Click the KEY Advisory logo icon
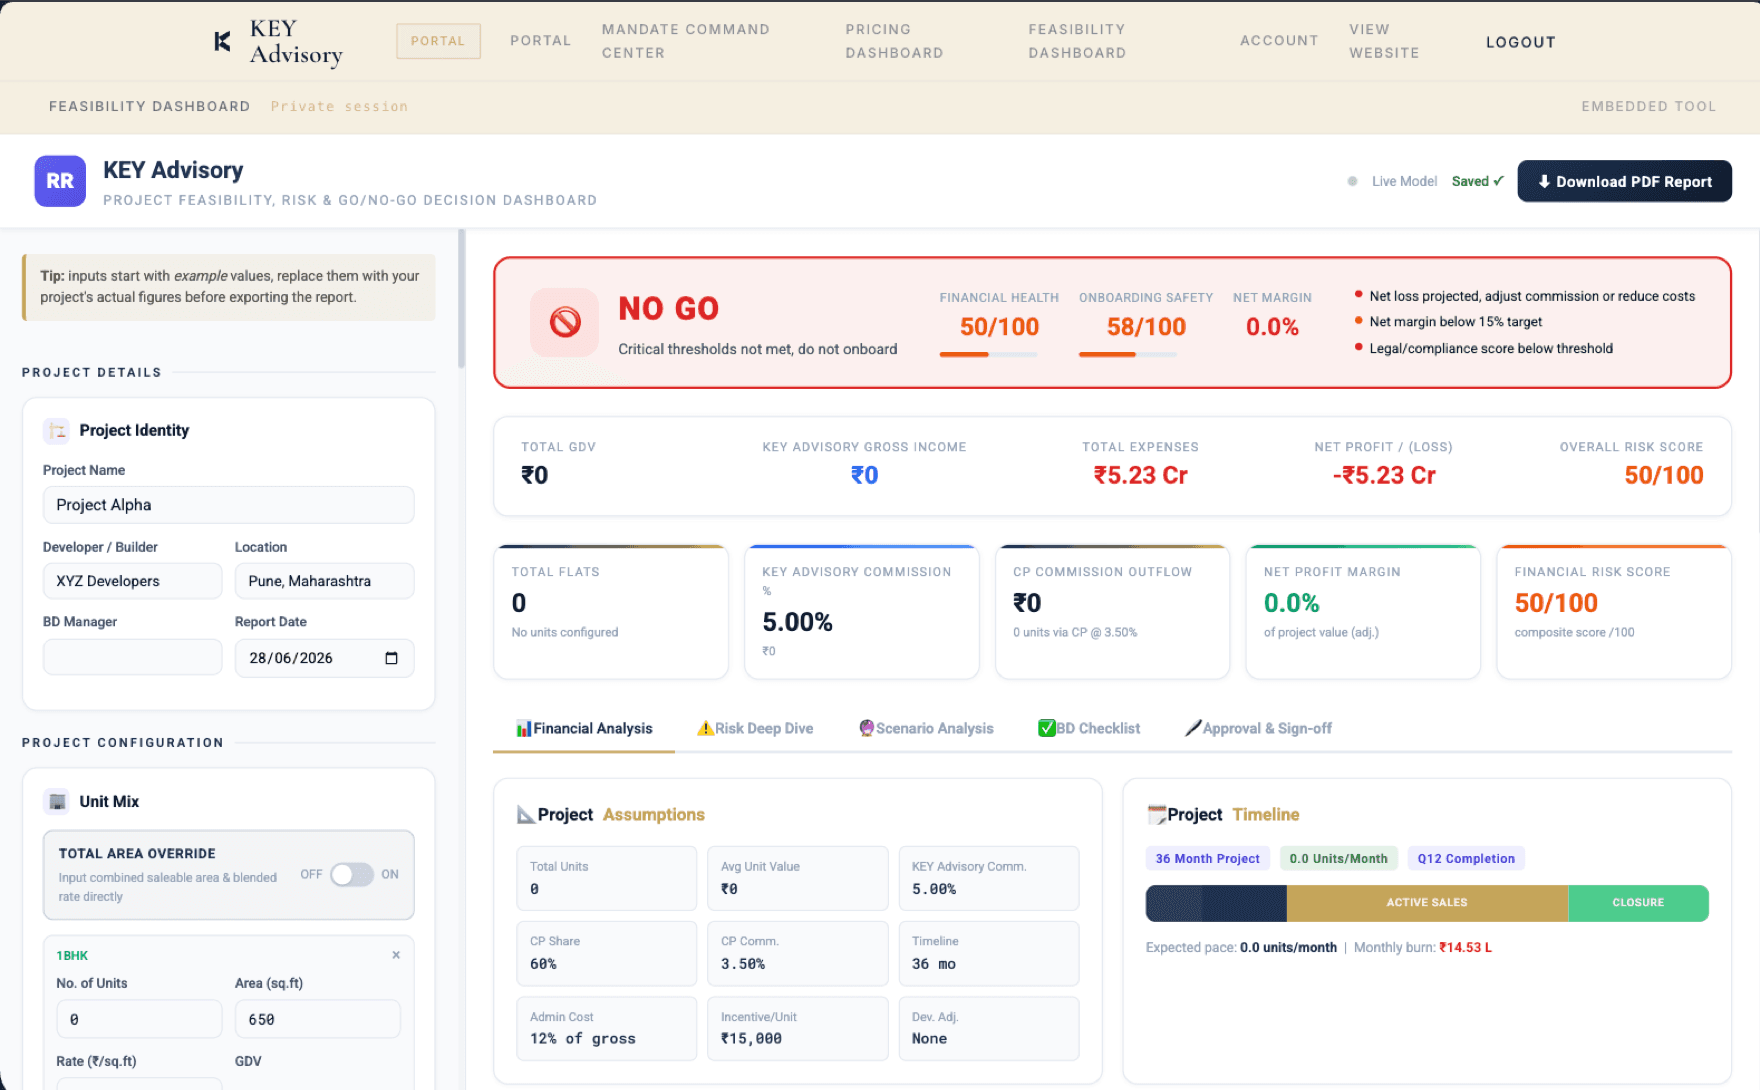 (223, 41)
